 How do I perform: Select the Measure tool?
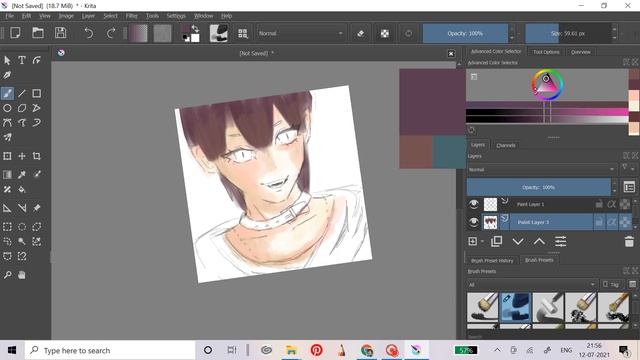(22, 208)
